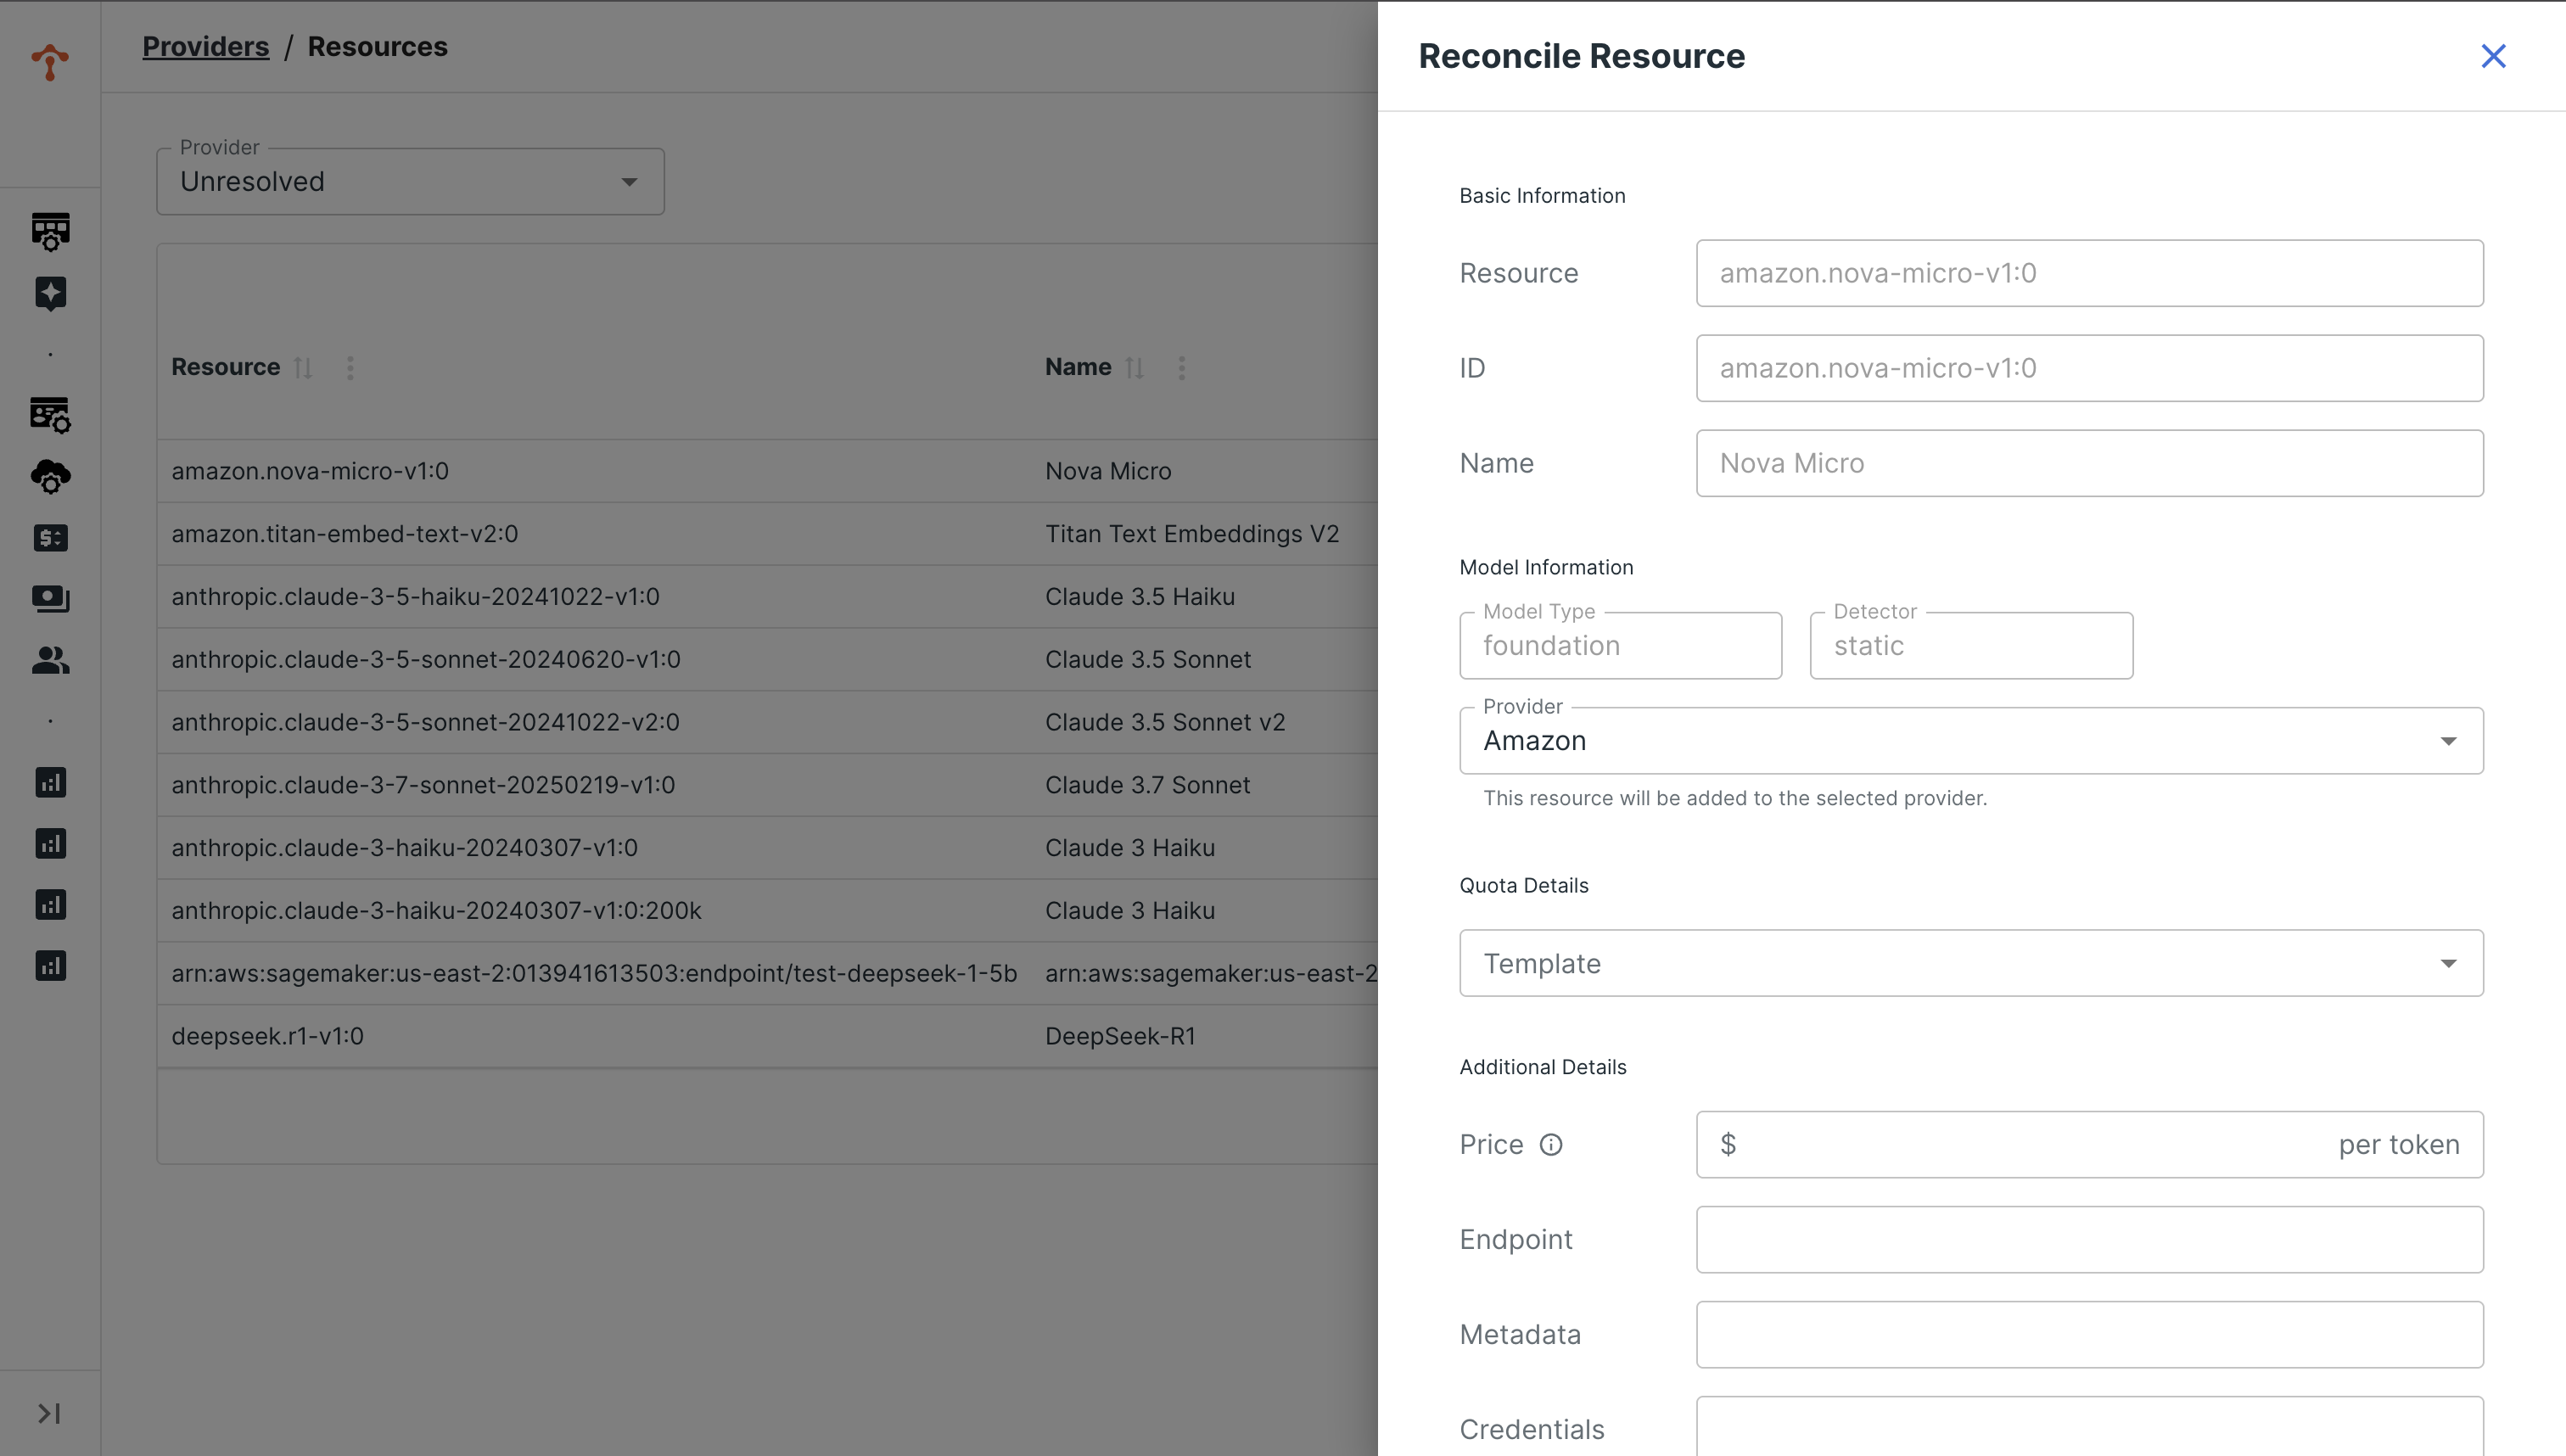Image resolution: width=2566 pixels, height=1456 pixels.
Task: Toggle sorting on the Name column
Action: [x=1134, y=367]
